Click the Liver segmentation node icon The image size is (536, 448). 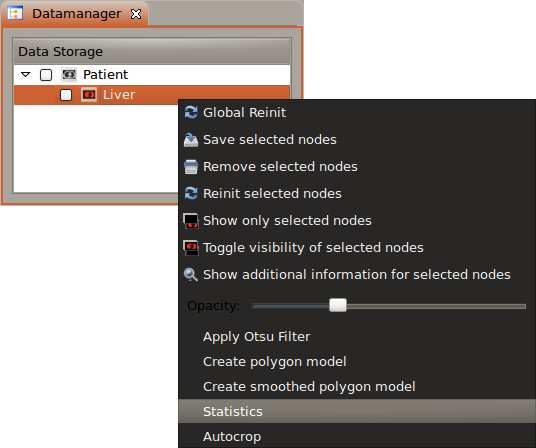pos(89,95)
